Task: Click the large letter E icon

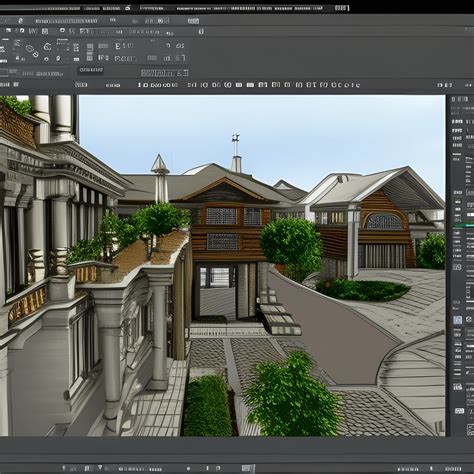Action: (118, 46)
